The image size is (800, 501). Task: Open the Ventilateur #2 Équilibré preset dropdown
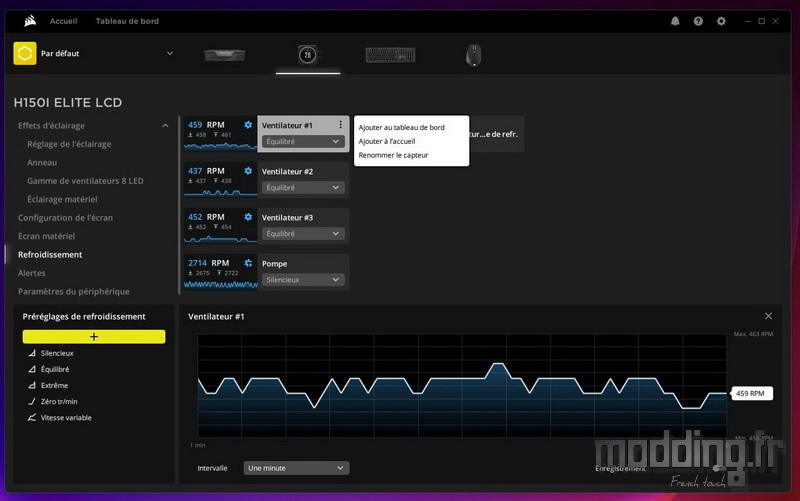(x=303, y=187)
